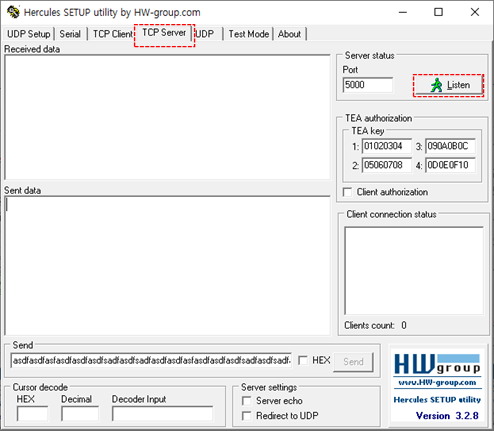Click the Send button

point(353,362)
